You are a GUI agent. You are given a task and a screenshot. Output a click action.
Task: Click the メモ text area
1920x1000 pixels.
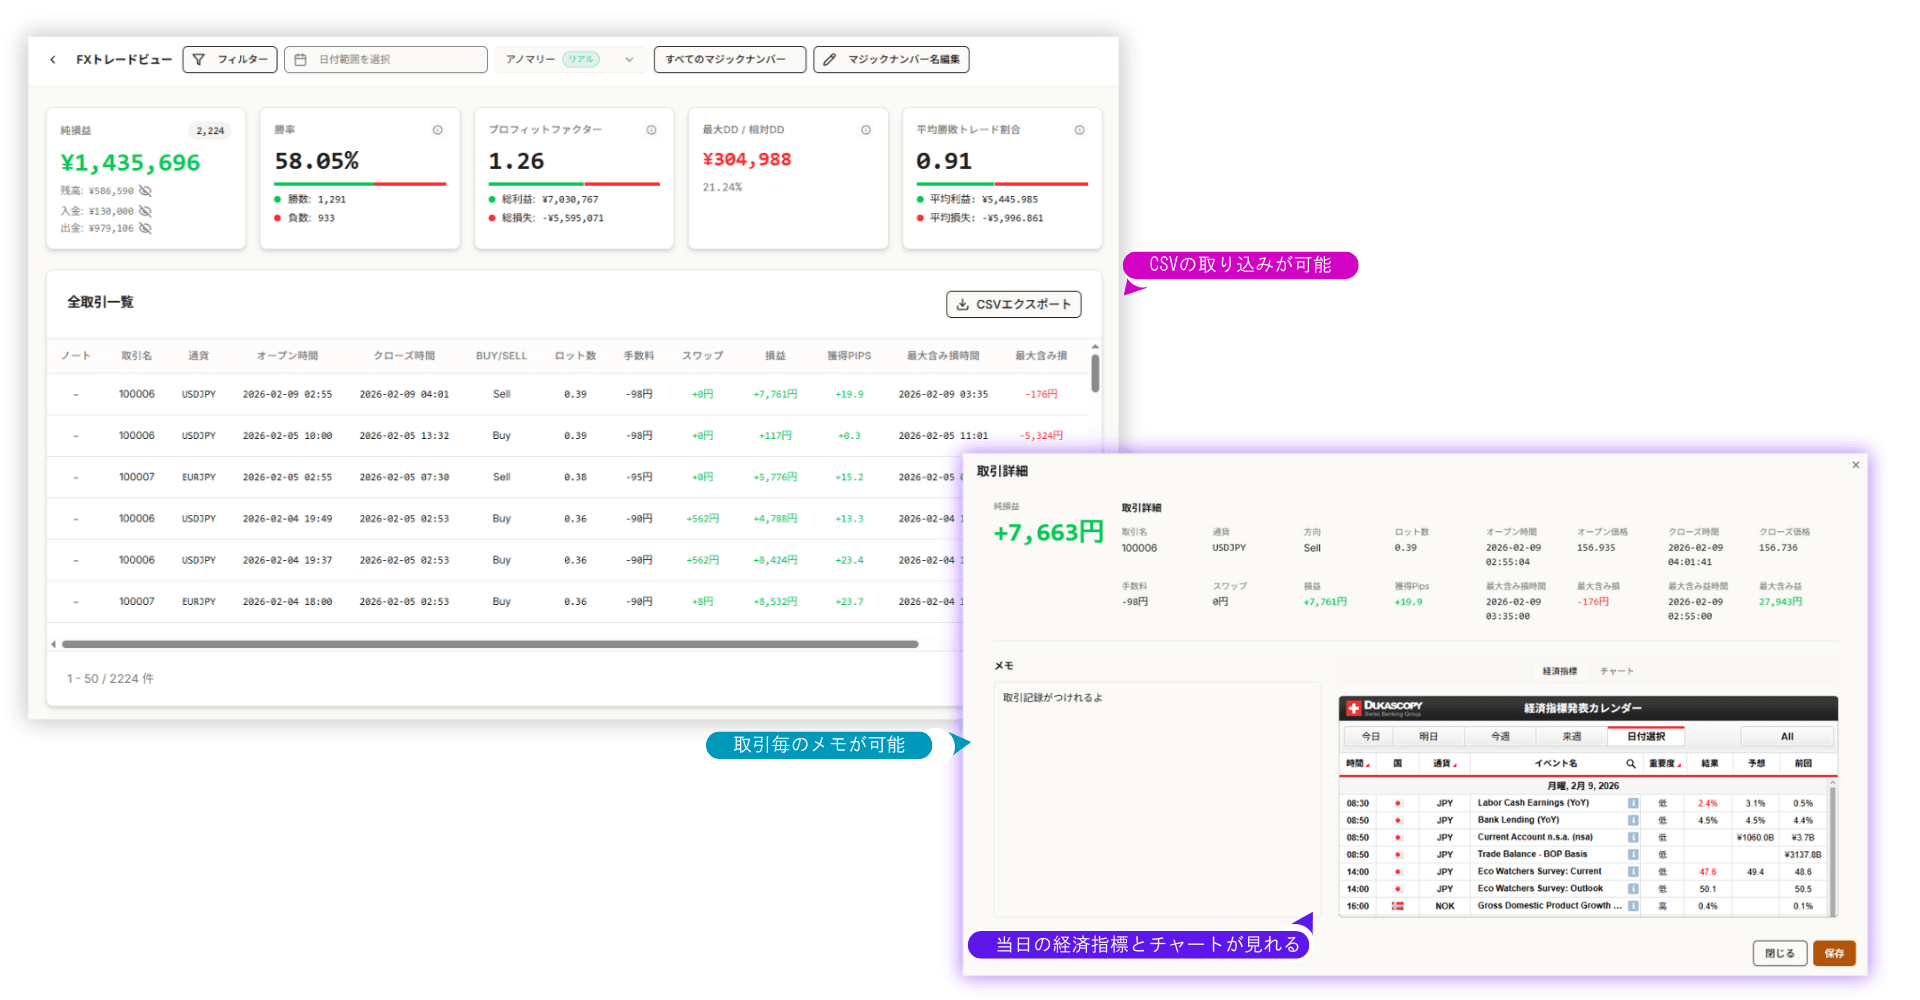point(1156,800)
